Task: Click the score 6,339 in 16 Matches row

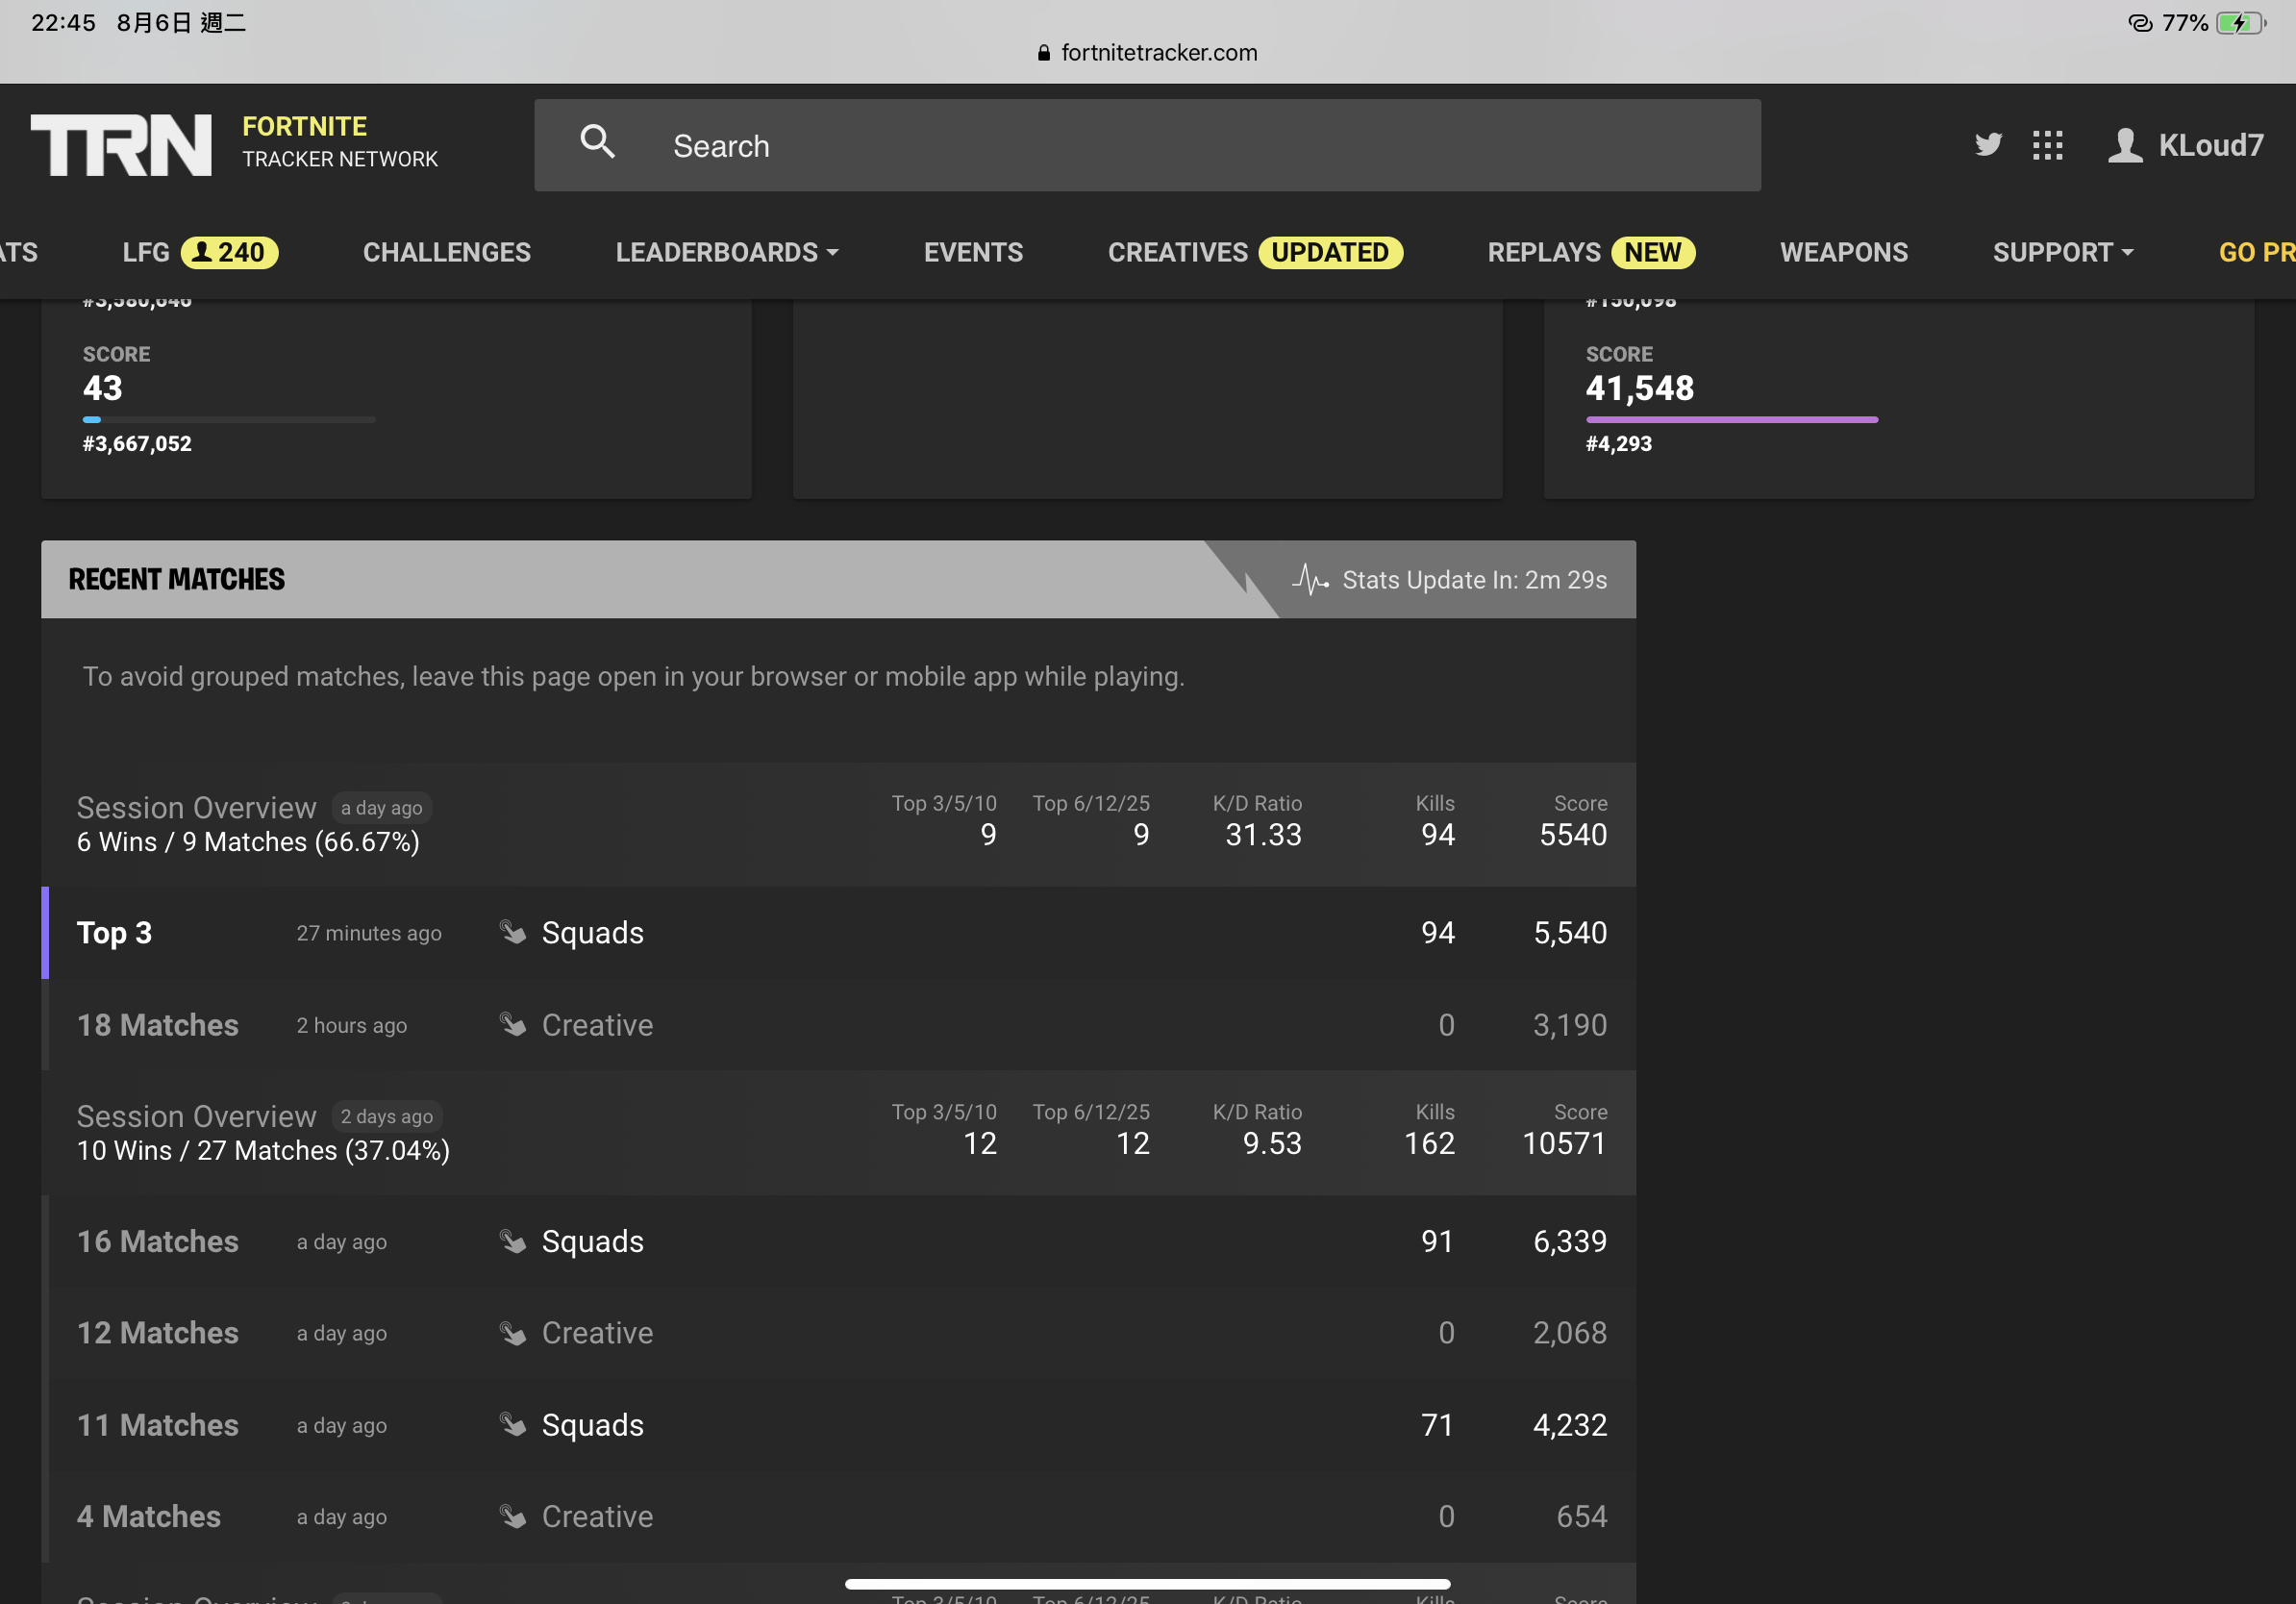Action: [1570, 1241]
